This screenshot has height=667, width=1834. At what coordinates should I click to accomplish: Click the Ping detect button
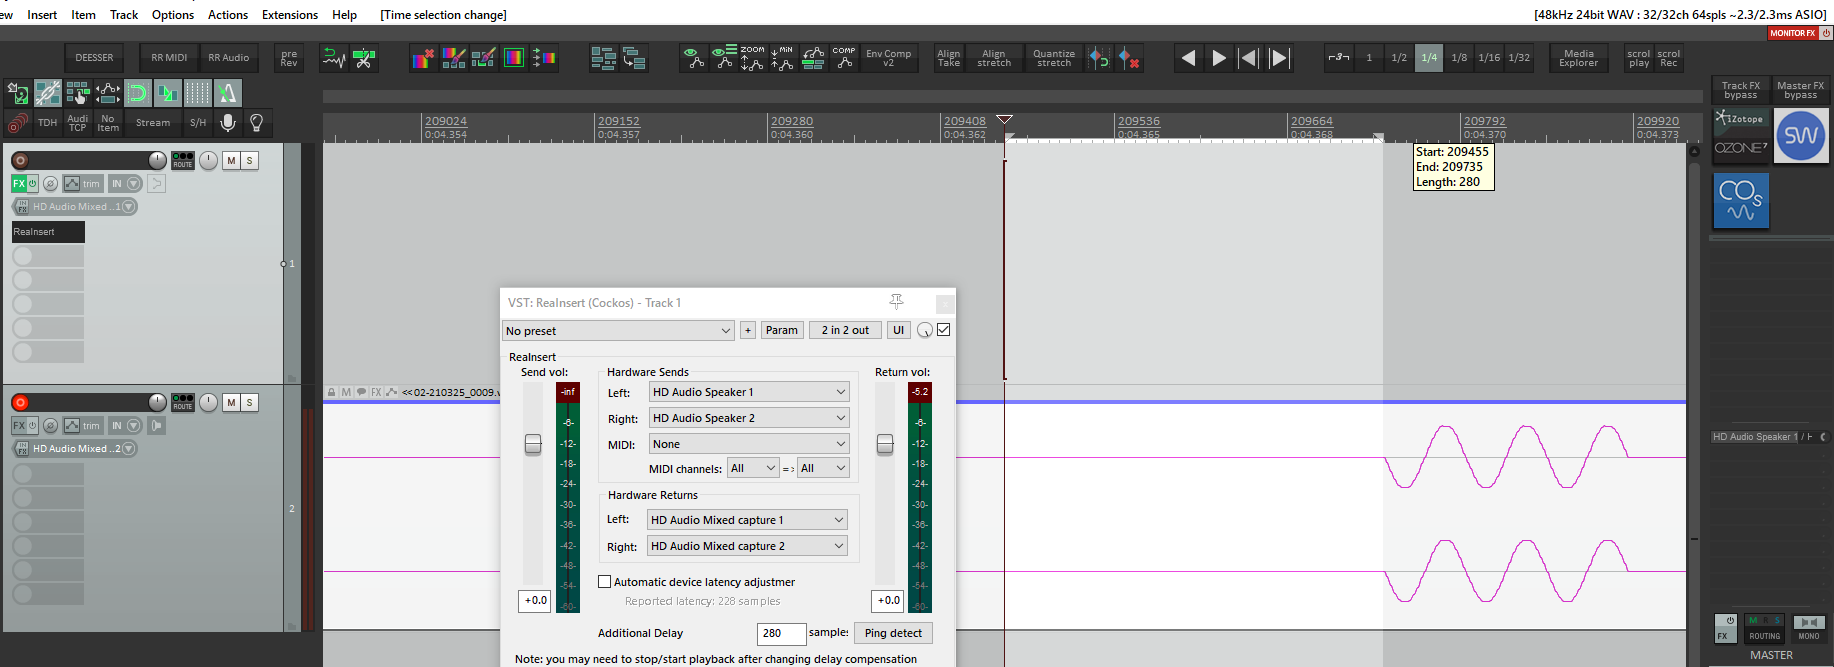tap(893, 633)
